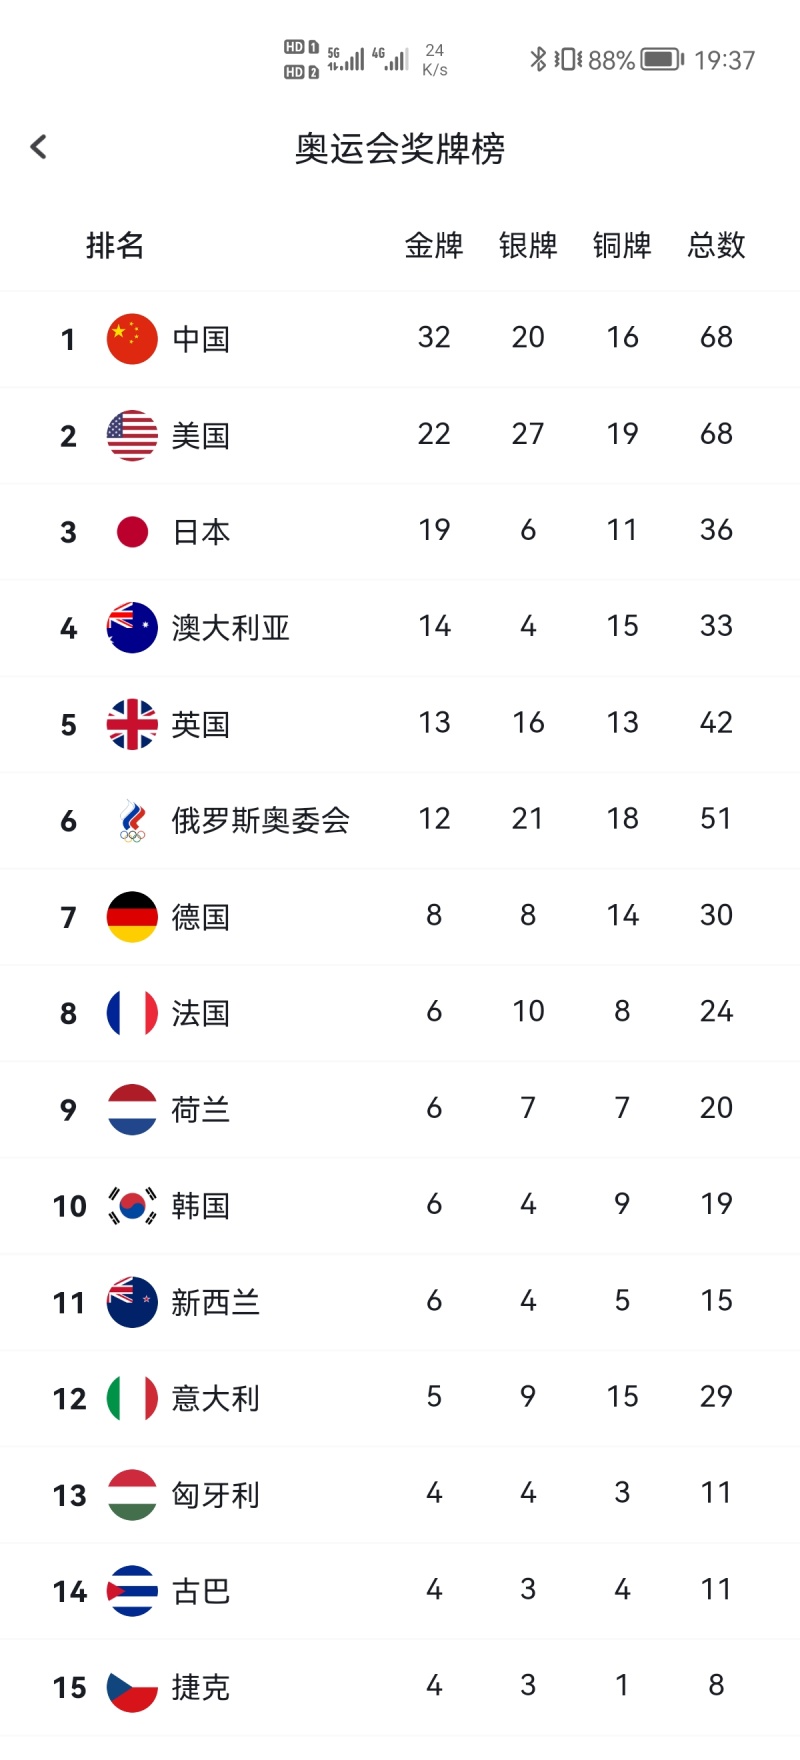Open the 英国 country row
Screen dimensions: 800x1760
click(400, 724)
